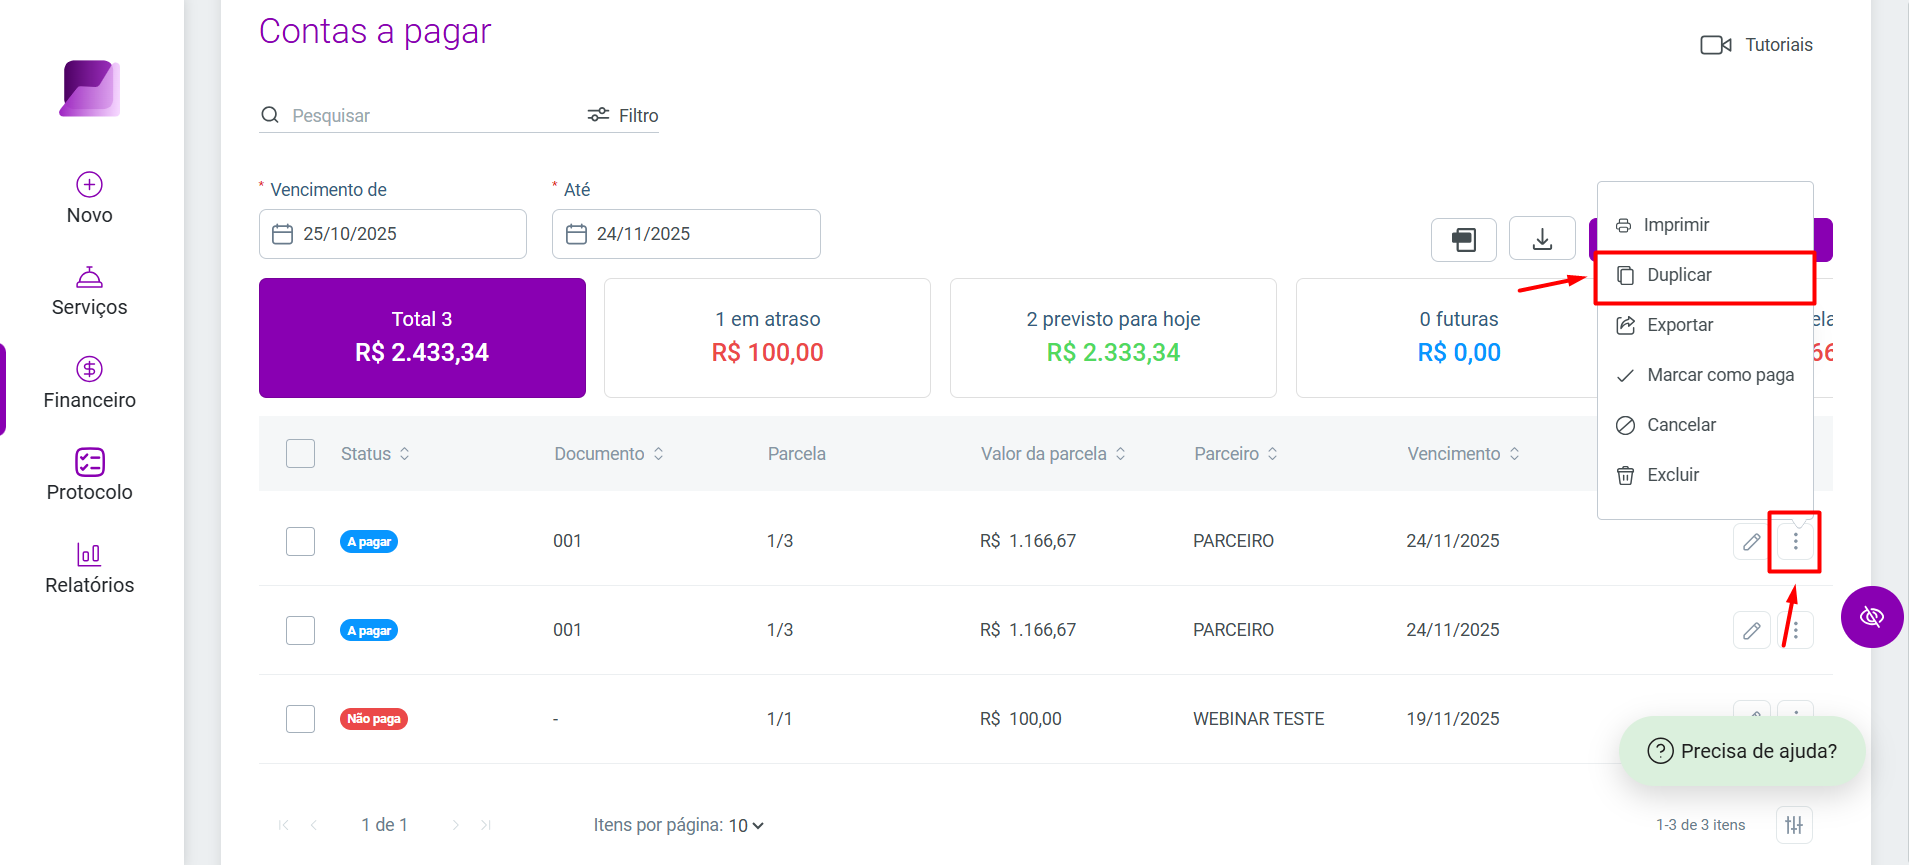
Task: Open the Novo plus icon in sidebar
Action: [89, 185]
